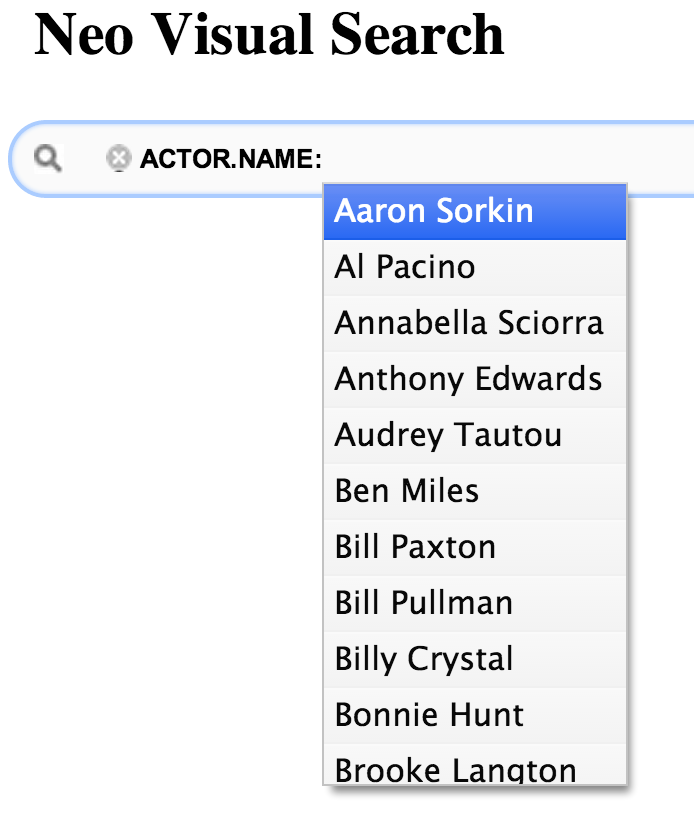Select Billy Crystal from the list

(x=423, y=659)
